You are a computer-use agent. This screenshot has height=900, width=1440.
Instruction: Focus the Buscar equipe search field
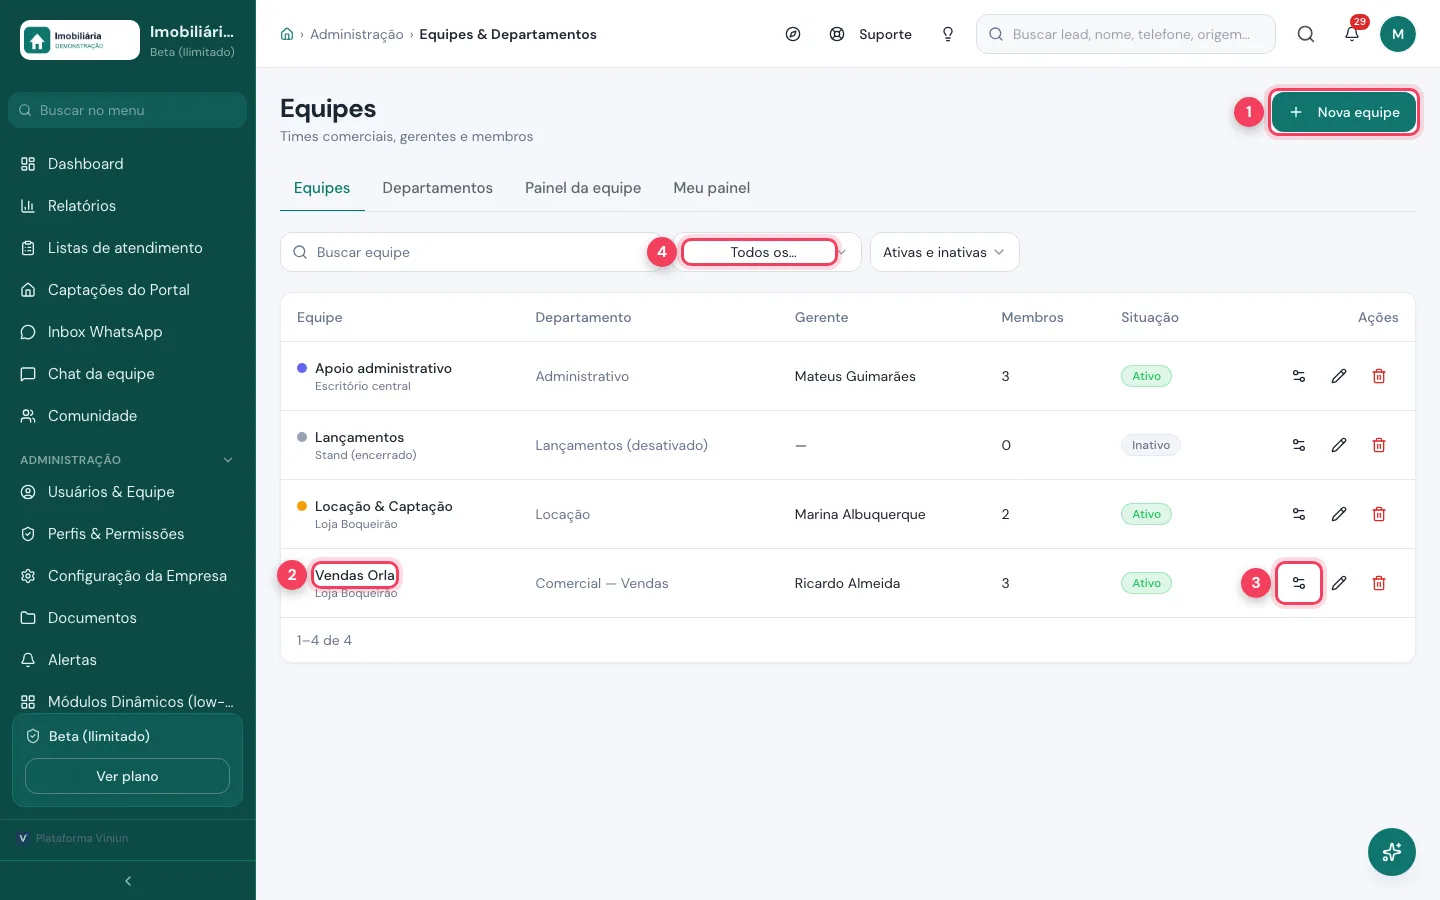tap(470, 252)
